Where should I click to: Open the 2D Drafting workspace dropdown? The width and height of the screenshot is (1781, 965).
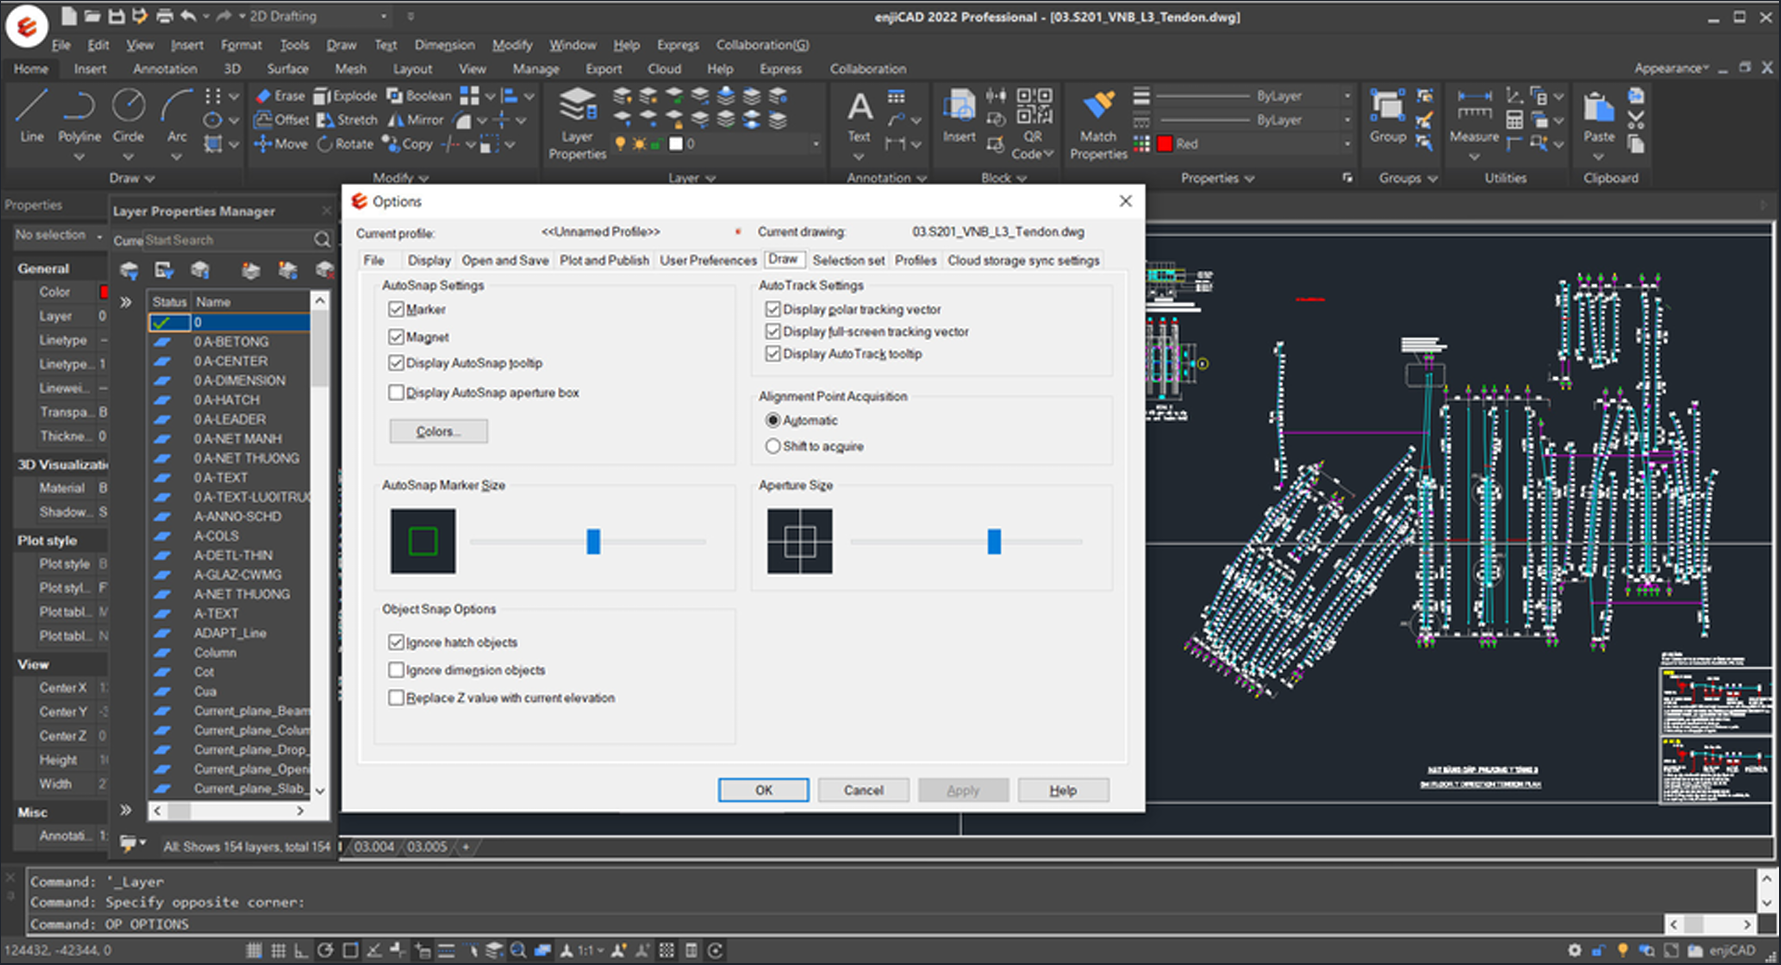(383, 16)
